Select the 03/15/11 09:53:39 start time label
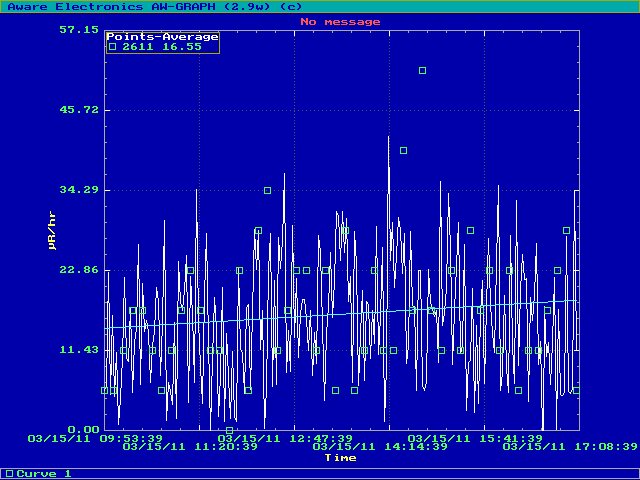This screenshot has height=480, width=640. point(95,438)
